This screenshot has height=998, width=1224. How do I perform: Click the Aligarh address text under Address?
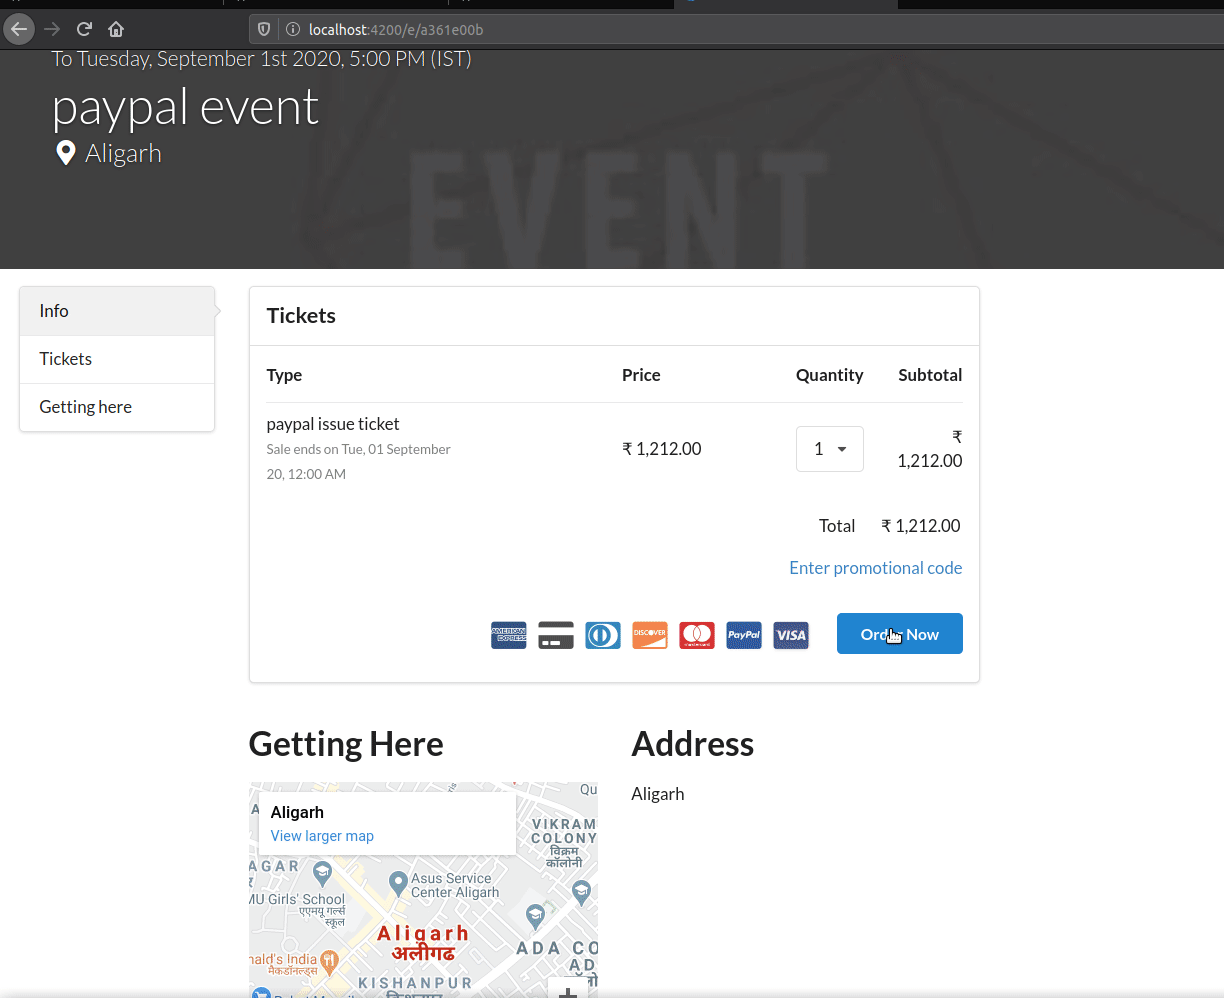pos(658,794)
